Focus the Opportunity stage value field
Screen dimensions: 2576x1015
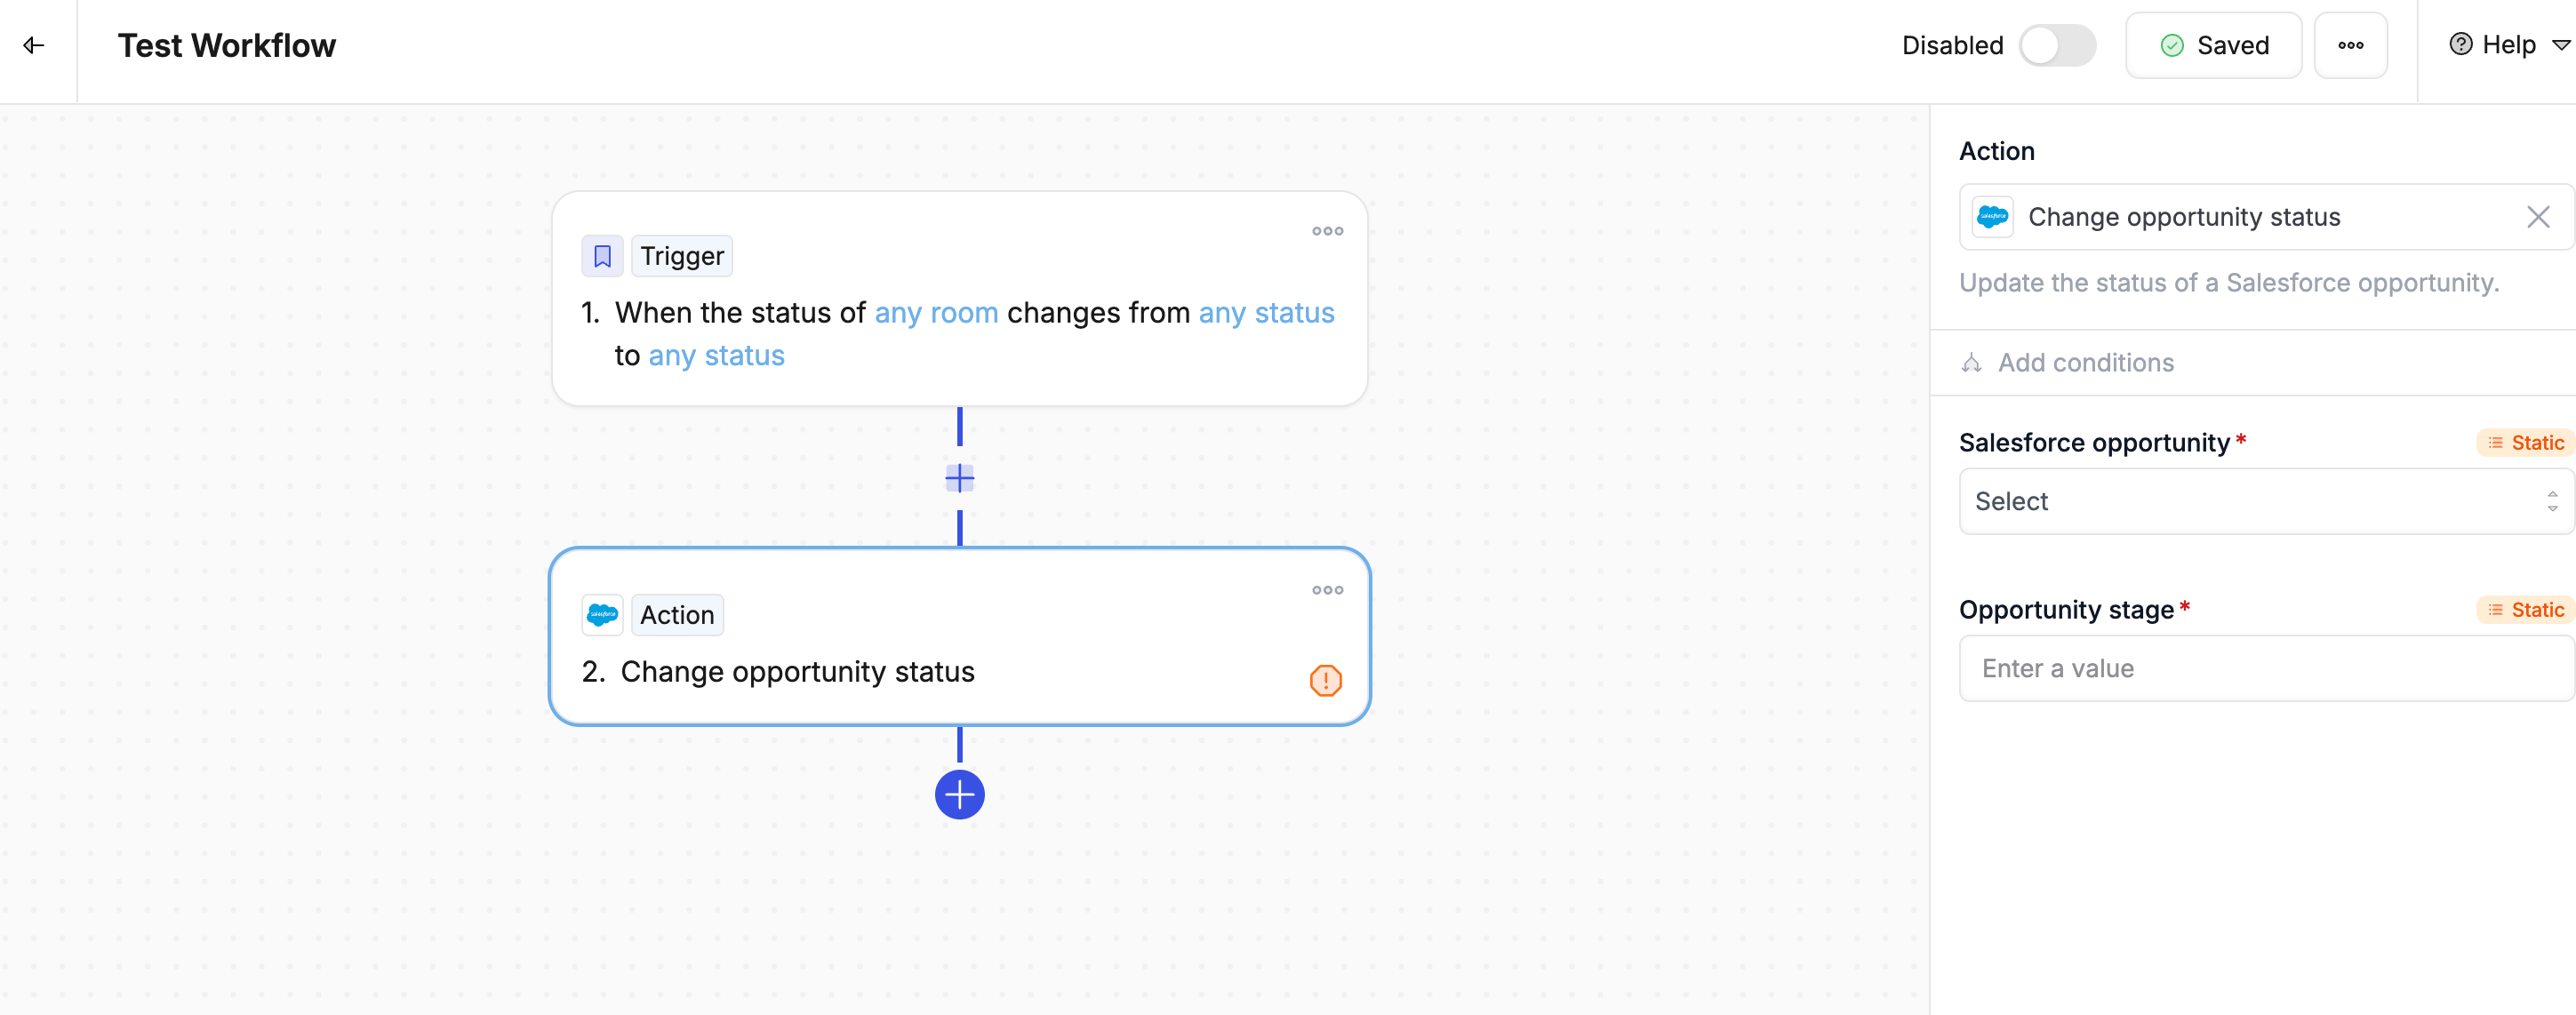pos(2265,668)
